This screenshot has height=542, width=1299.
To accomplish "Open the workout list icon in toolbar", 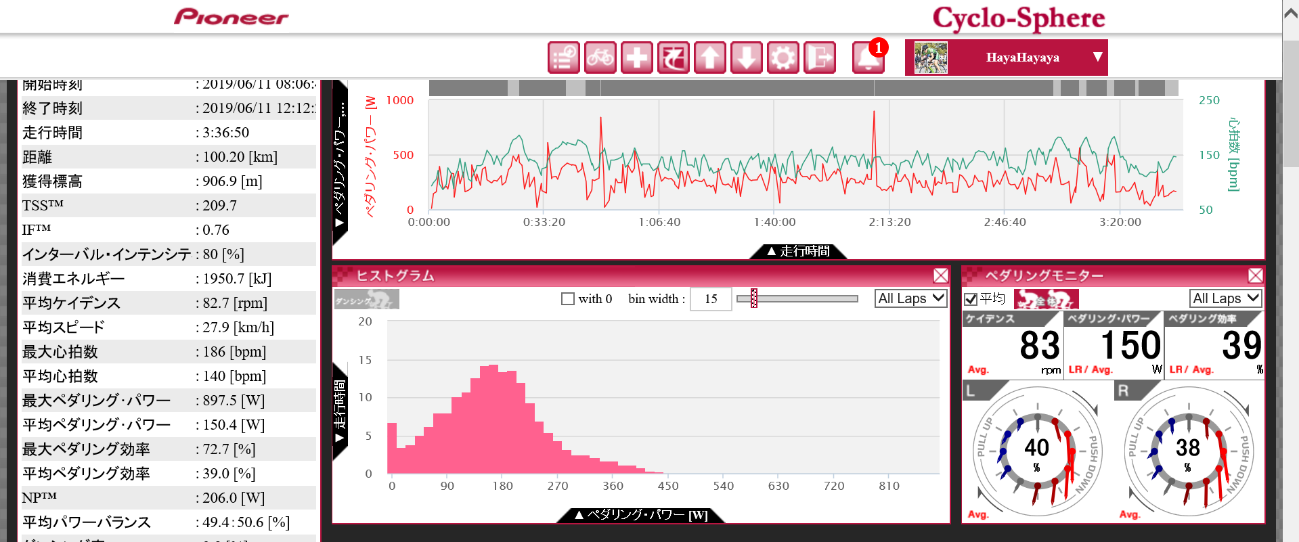I will [x=564, y=58].
